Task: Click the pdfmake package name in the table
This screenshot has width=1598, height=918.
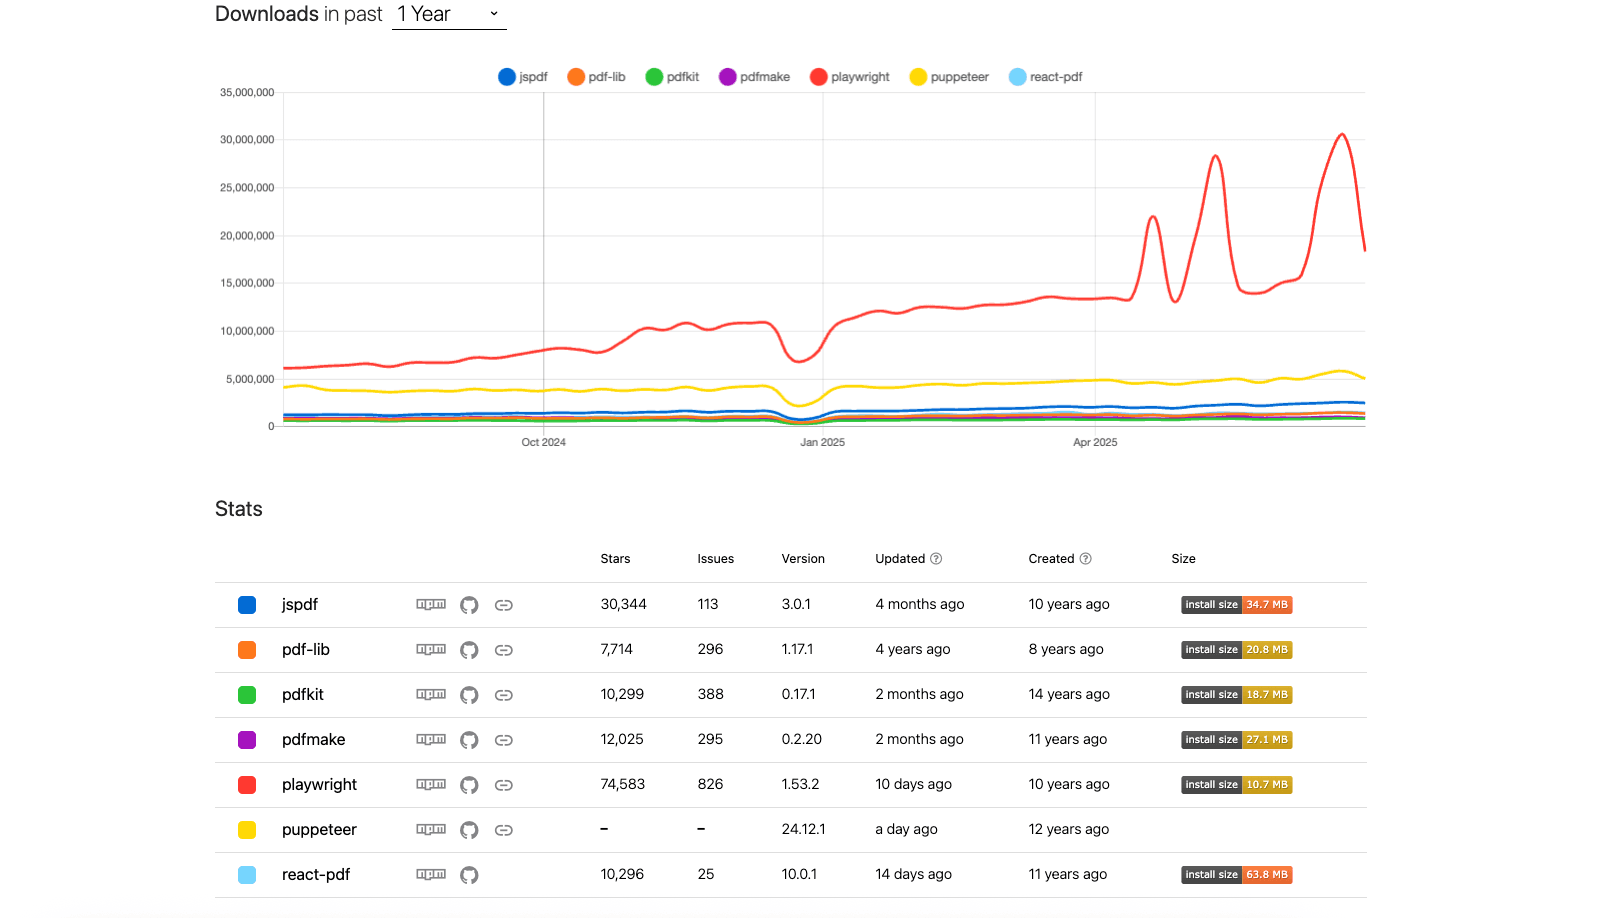Action: (x=313, y=740)
